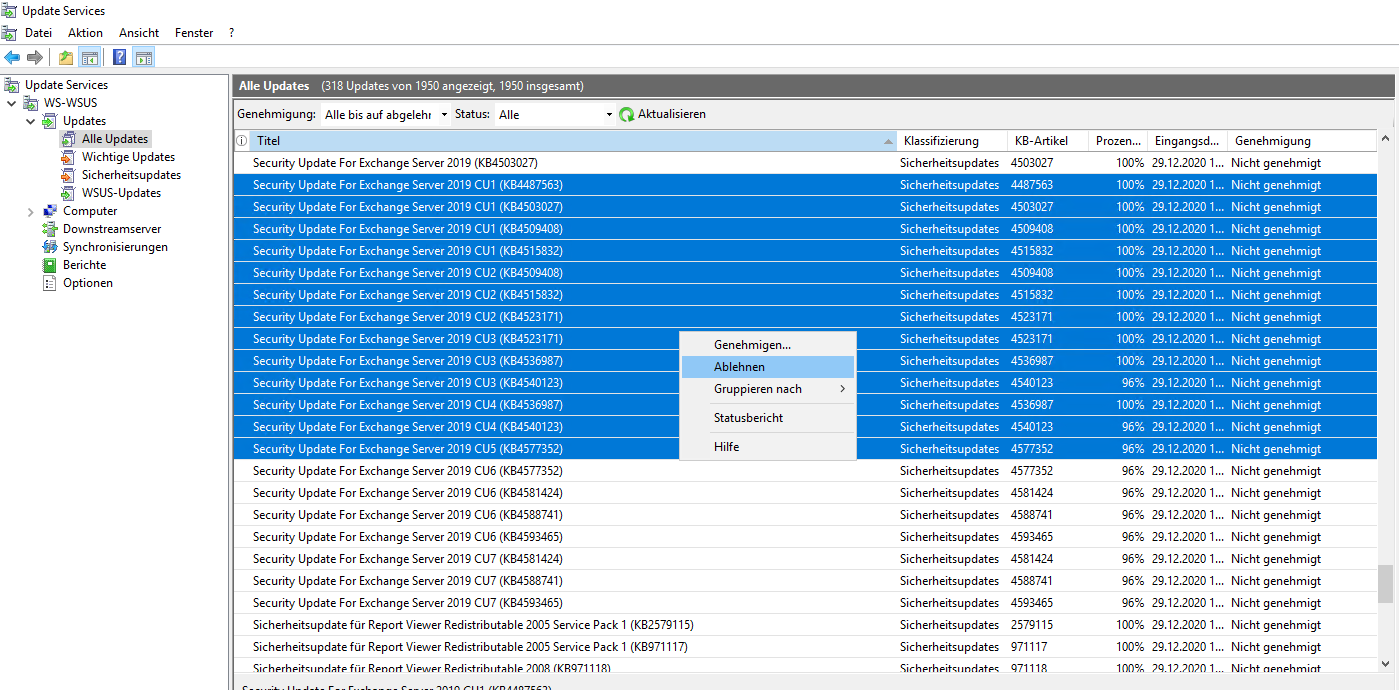Click the Forward arrow toolbar icon
Viewport: 1399px width, 690px height.
pos(35,57)
